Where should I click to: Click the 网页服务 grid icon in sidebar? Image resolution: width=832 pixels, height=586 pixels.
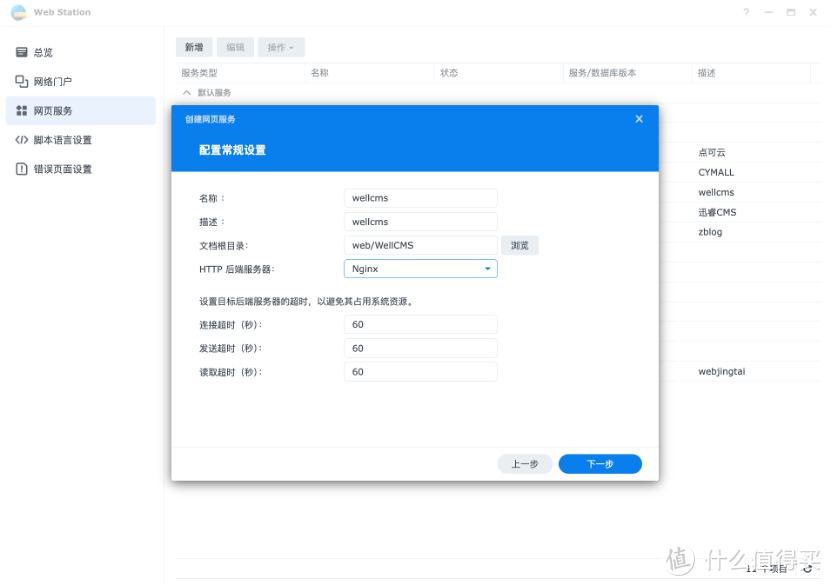21,110
